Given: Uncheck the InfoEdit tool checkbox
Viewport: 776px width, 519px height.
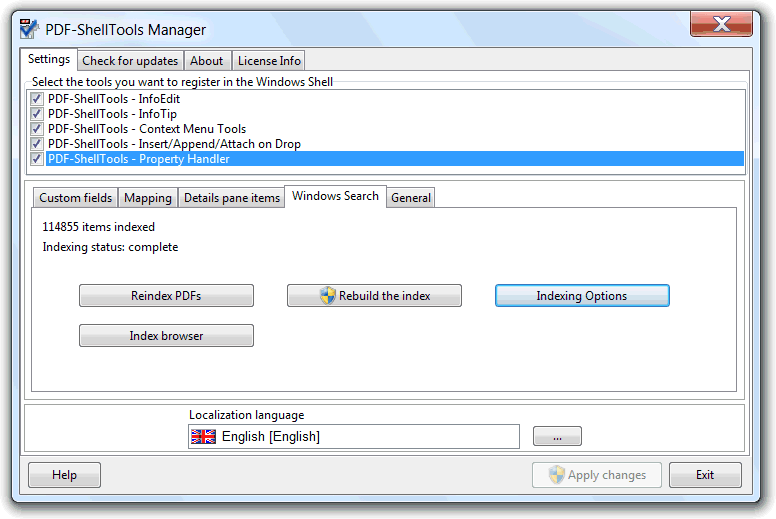Looking at the screenshot, I should 37,99.
